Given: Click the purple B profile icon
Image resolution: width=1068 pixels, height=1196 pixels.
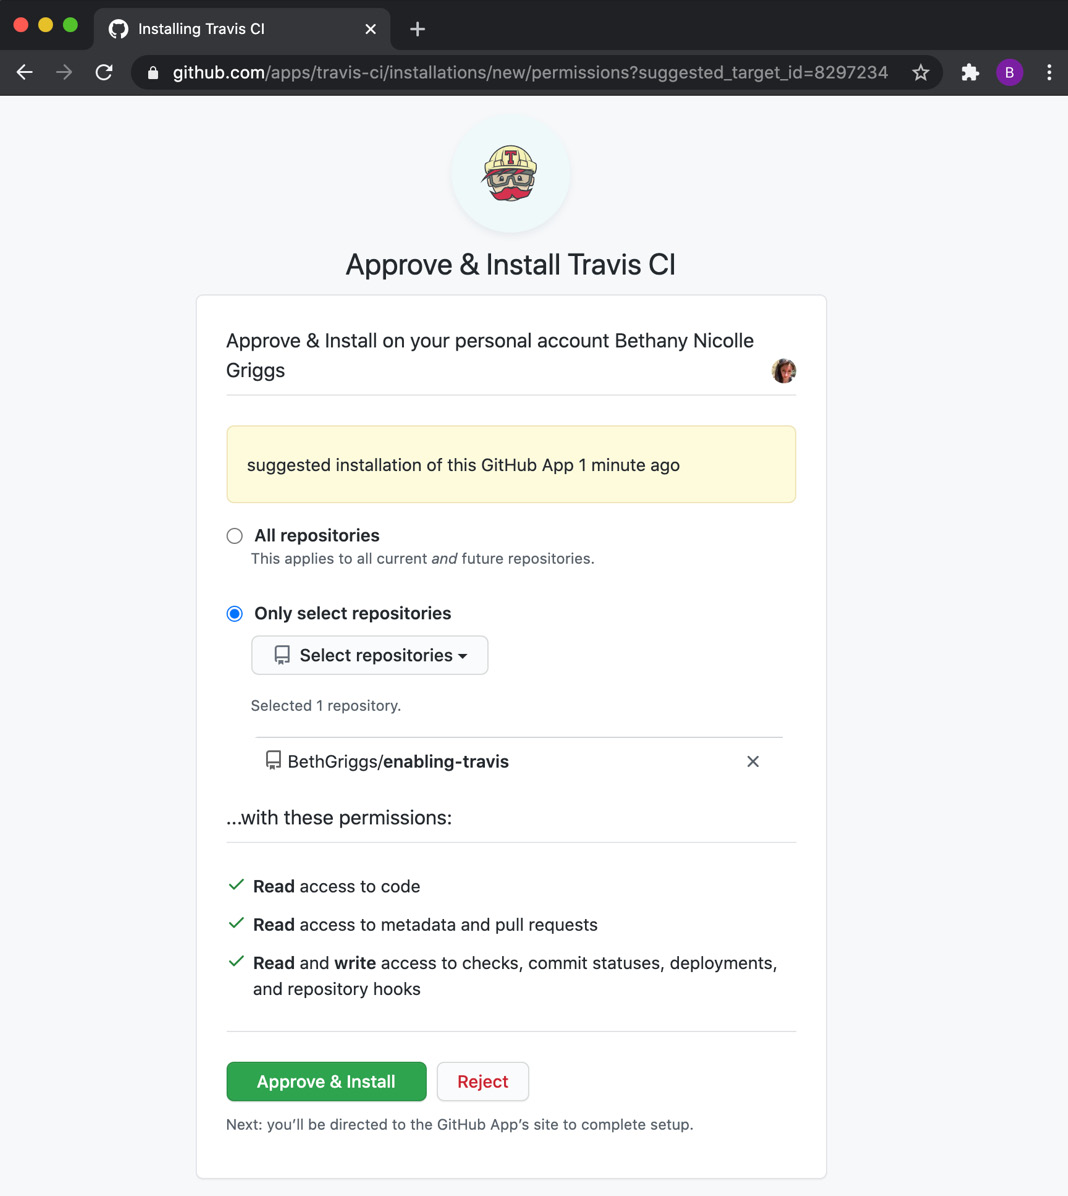Looking at the screenshot, I should pyautogui.click(x=1009, y=72).
